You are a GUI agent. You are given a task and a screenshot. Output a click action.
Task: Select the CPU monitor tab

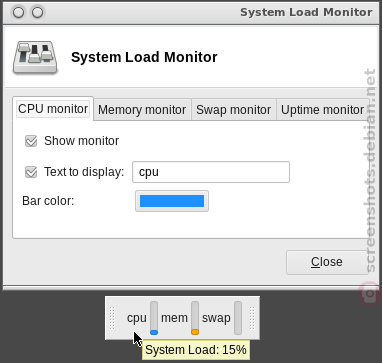[x=53, y=109]
